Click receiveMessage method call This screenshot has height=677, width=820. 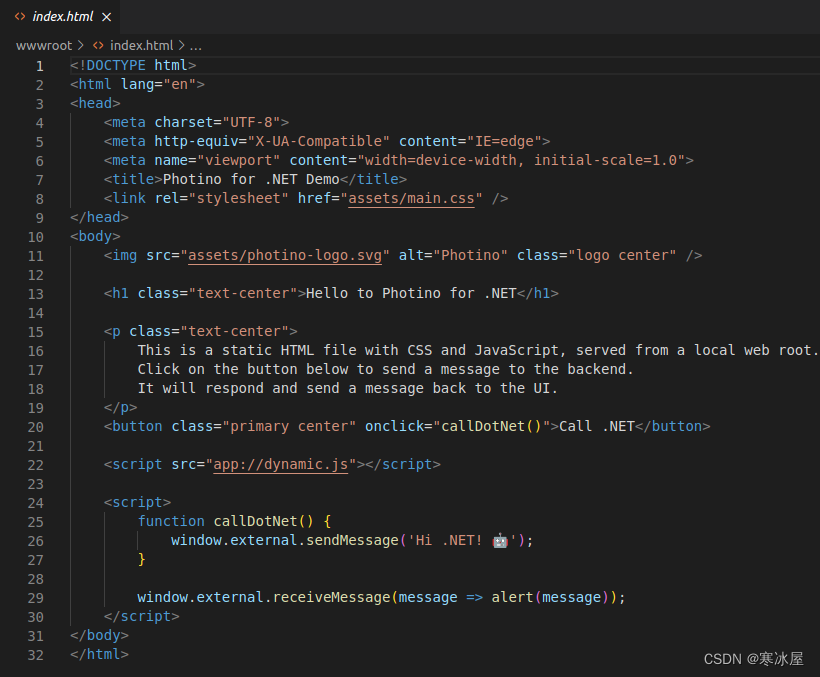tap(332, 598)
